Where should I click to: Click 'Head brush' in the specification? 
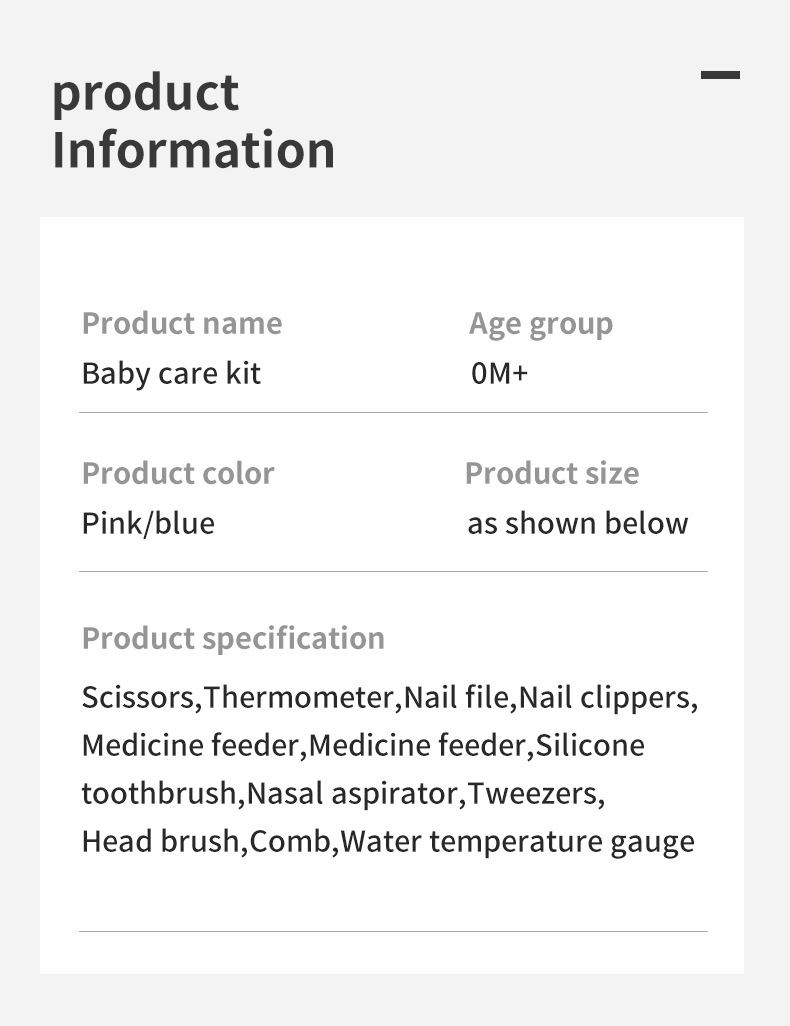point(160,841)
